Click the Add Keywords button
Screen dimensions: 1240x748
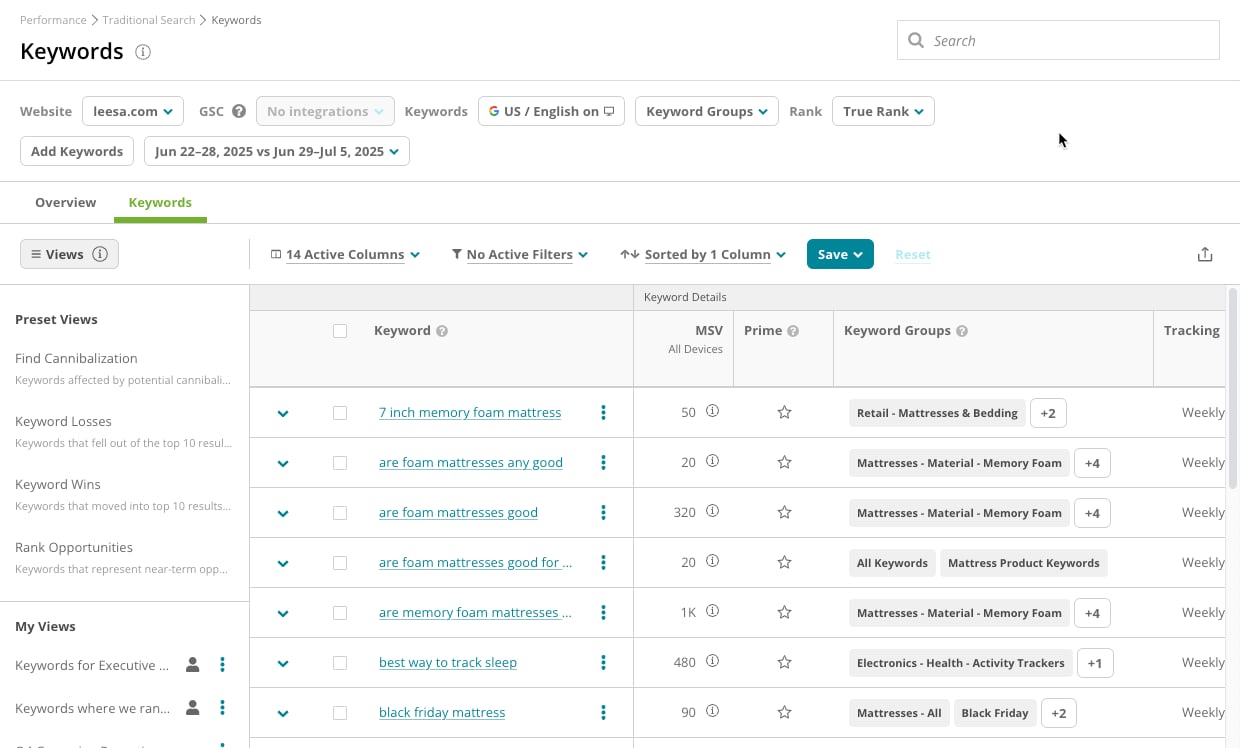coord(77,151)
